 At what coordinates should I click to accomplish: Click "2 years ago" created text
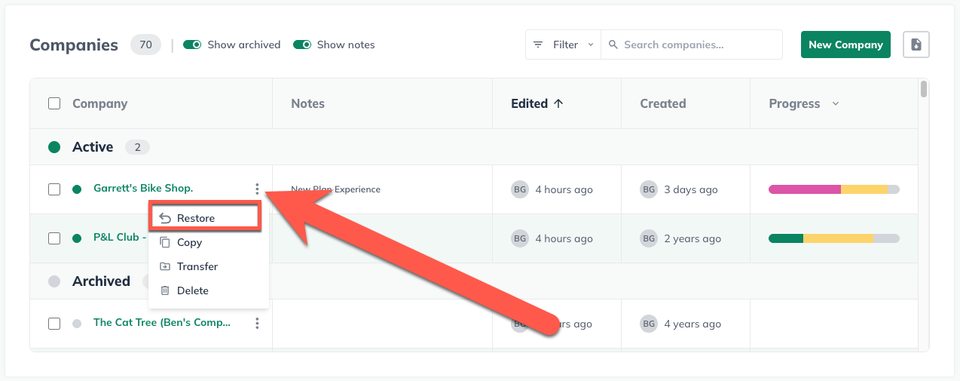tap(692, 239)
